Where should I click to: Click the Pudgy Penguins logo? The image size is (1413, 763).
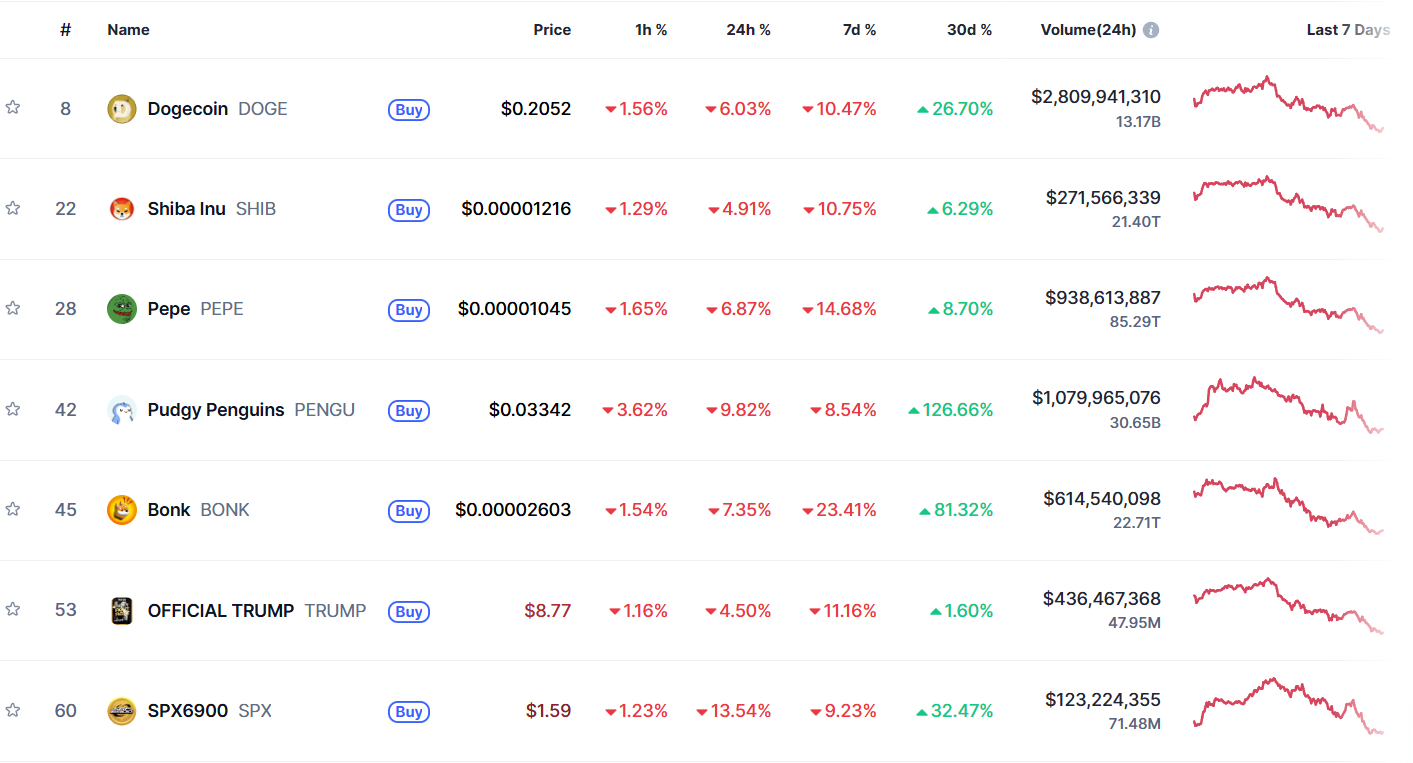click(121, 409)
